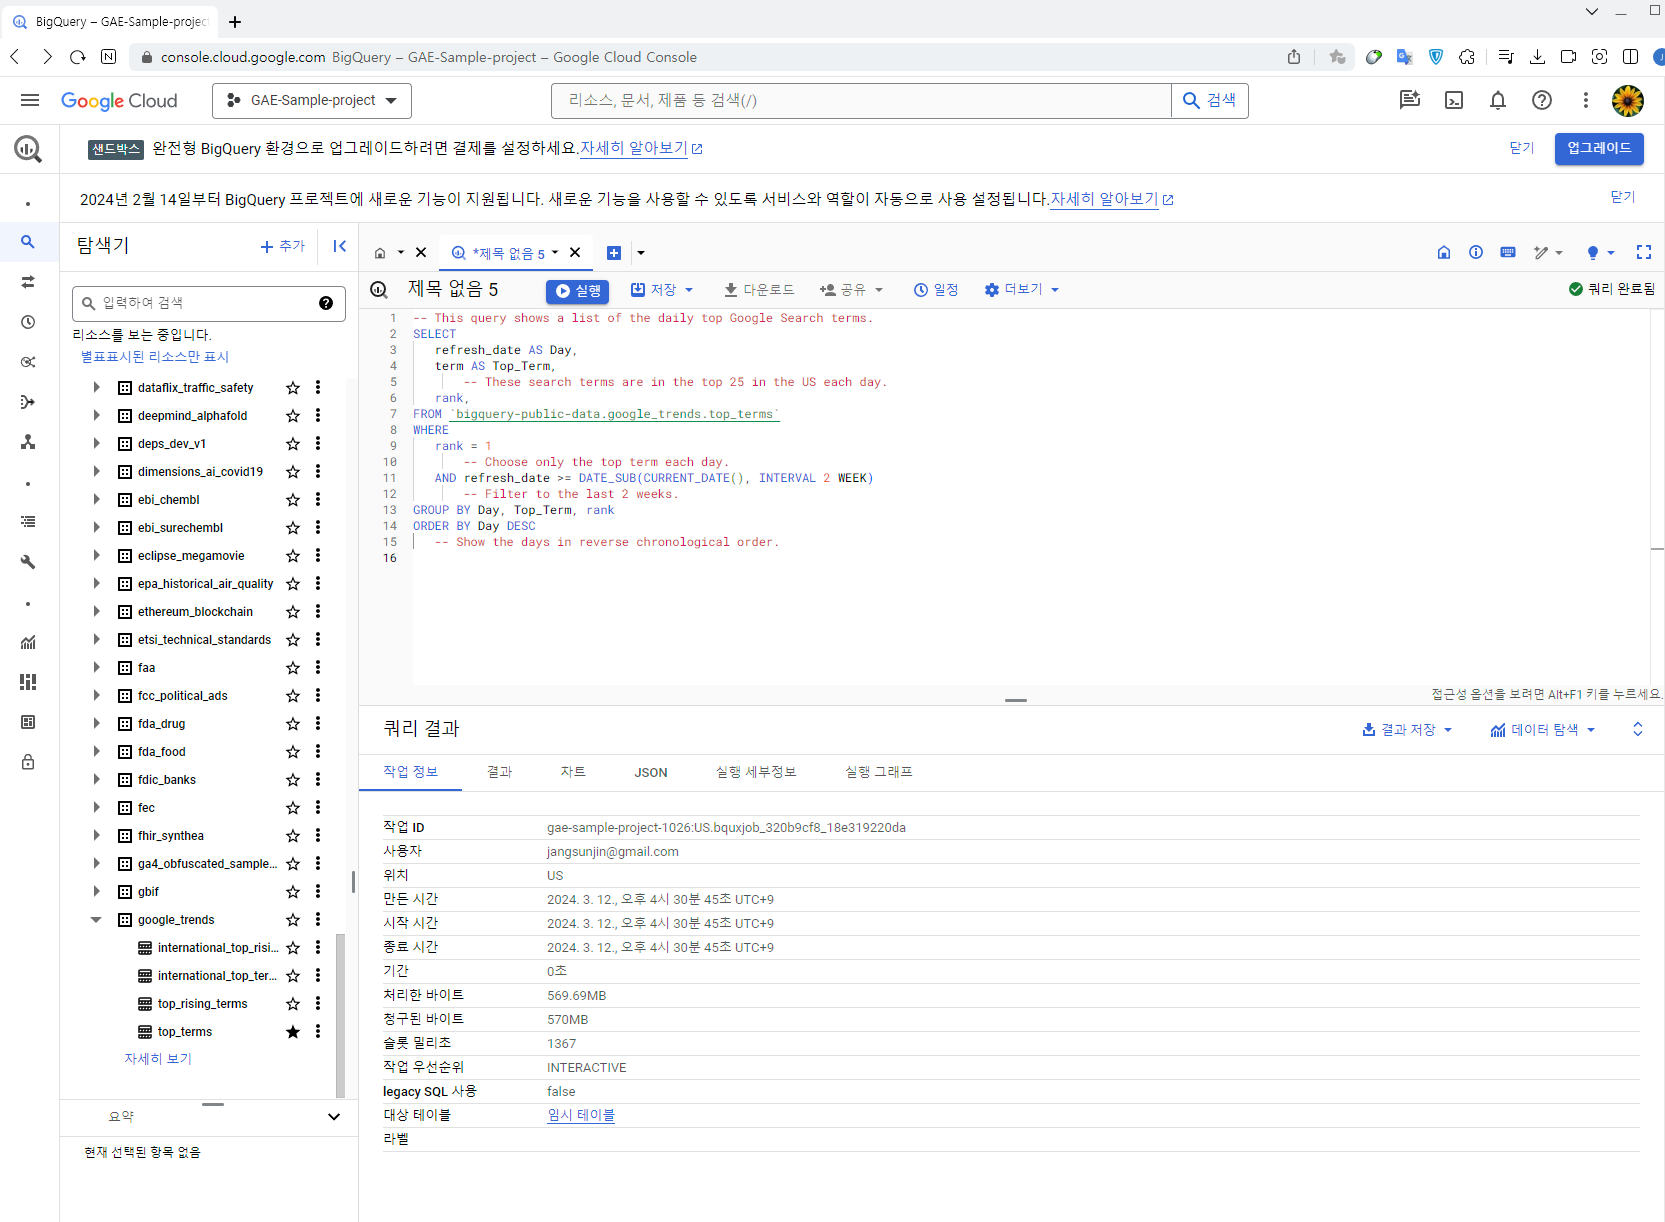Open the 저장 save dropdown

[662, 290]
